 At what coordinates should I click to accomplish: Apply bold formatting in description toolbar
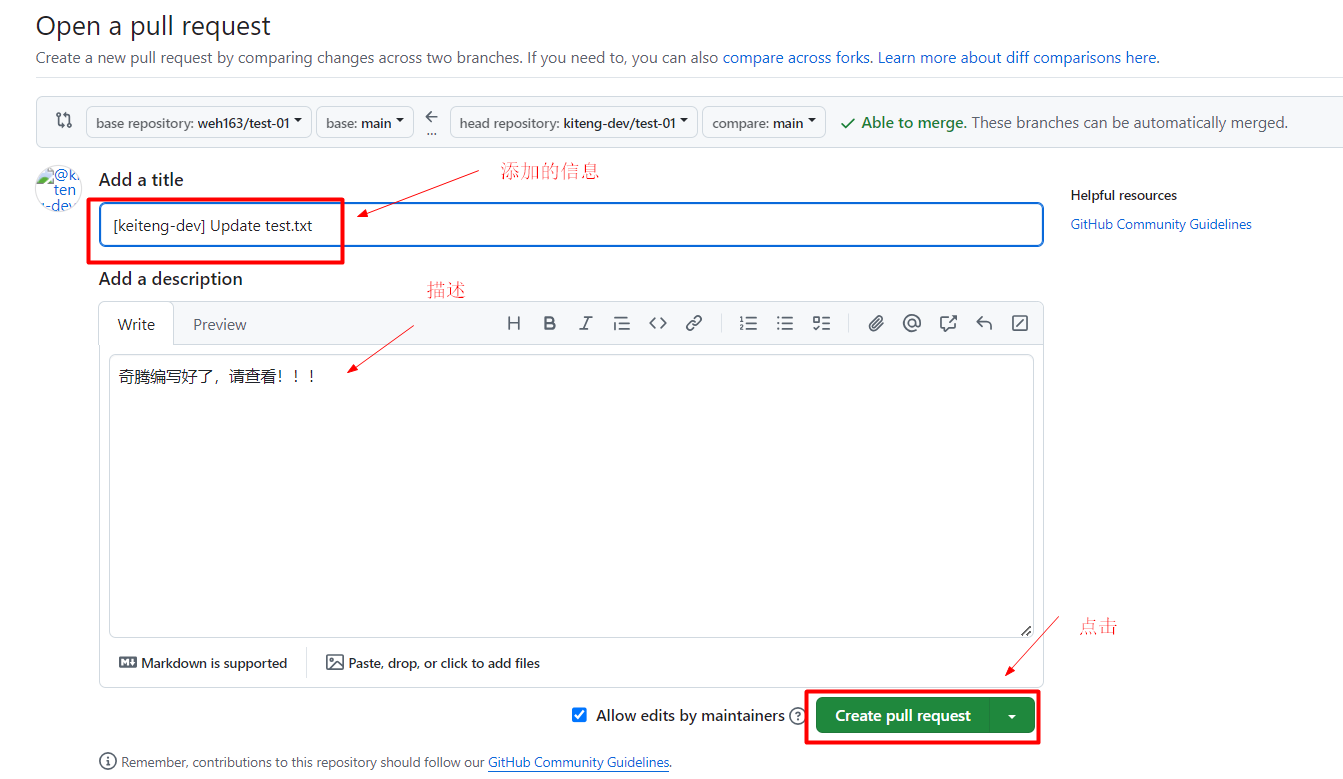[x=549, y=323]
